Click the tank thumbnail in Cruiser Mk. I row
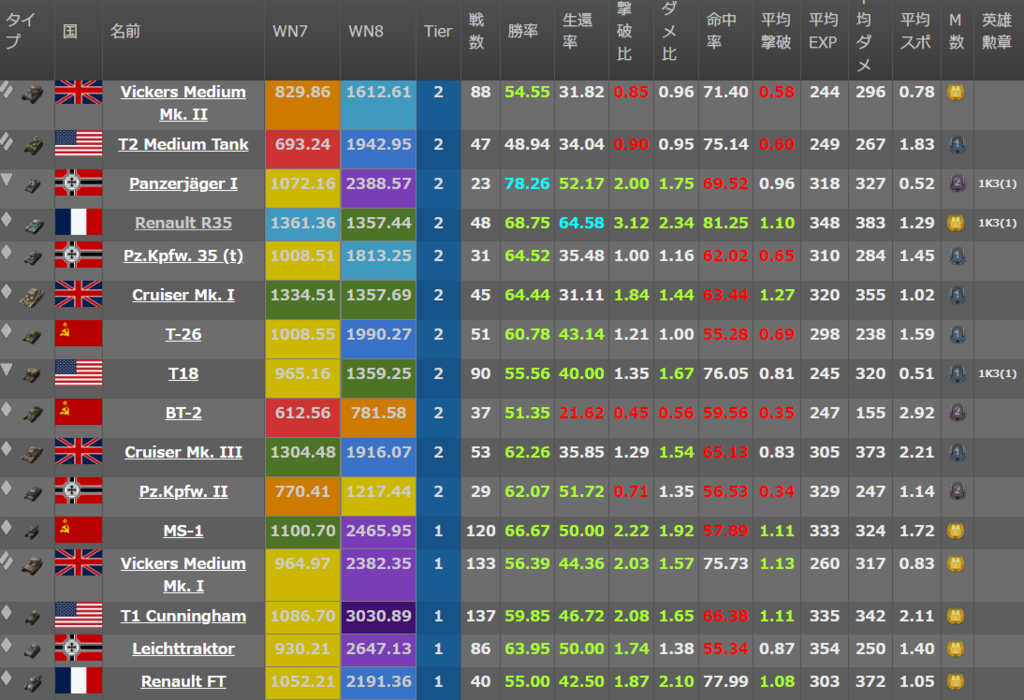 tap(32, 298)
